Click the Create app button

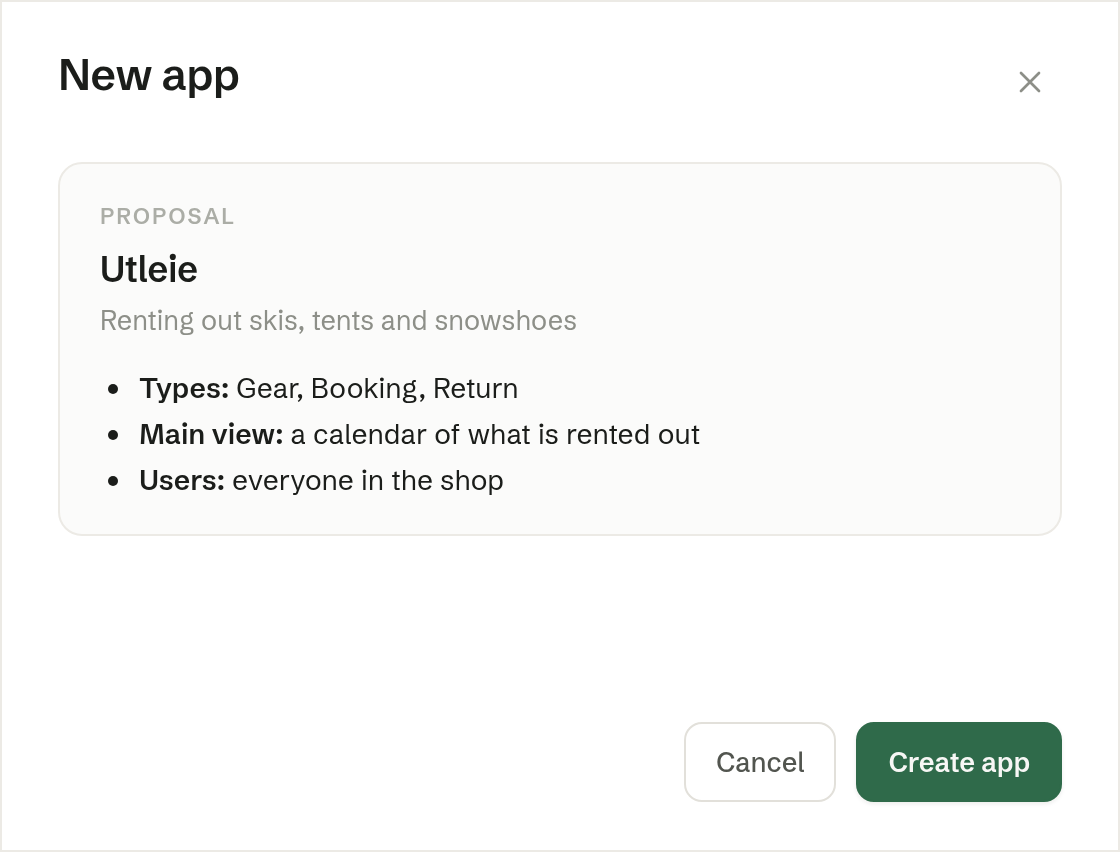959,762
